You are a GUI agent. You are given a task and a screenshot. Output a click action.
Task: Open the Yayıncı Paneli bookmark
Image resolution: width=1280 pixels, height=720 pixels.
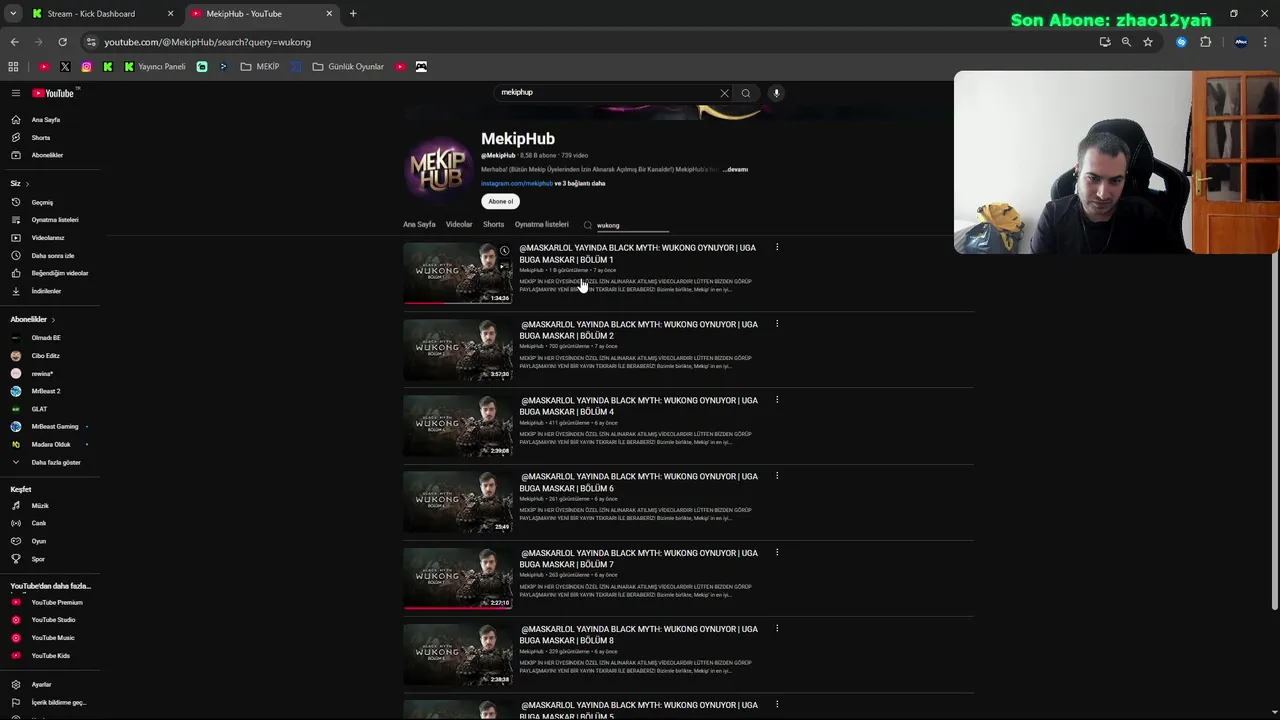[x=155, y=67]
